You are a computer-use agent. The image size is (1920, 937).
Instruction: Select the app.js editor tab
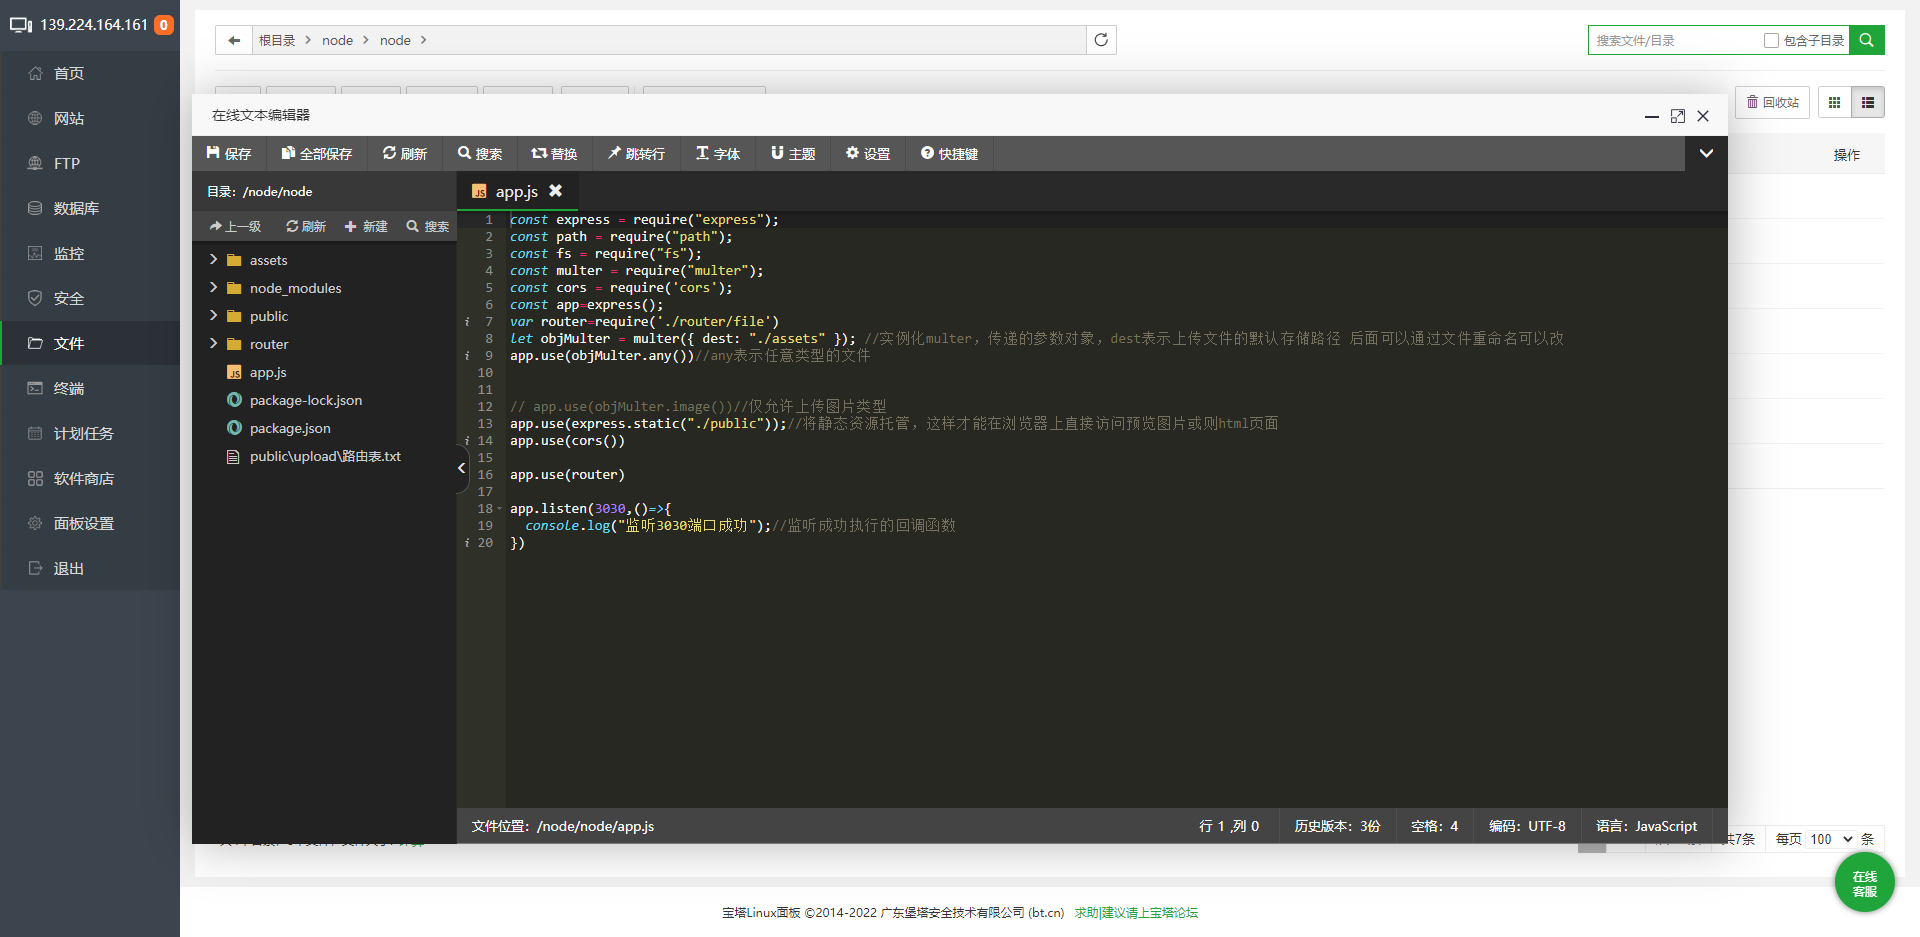pyautogui.click(x=516, y=191)
